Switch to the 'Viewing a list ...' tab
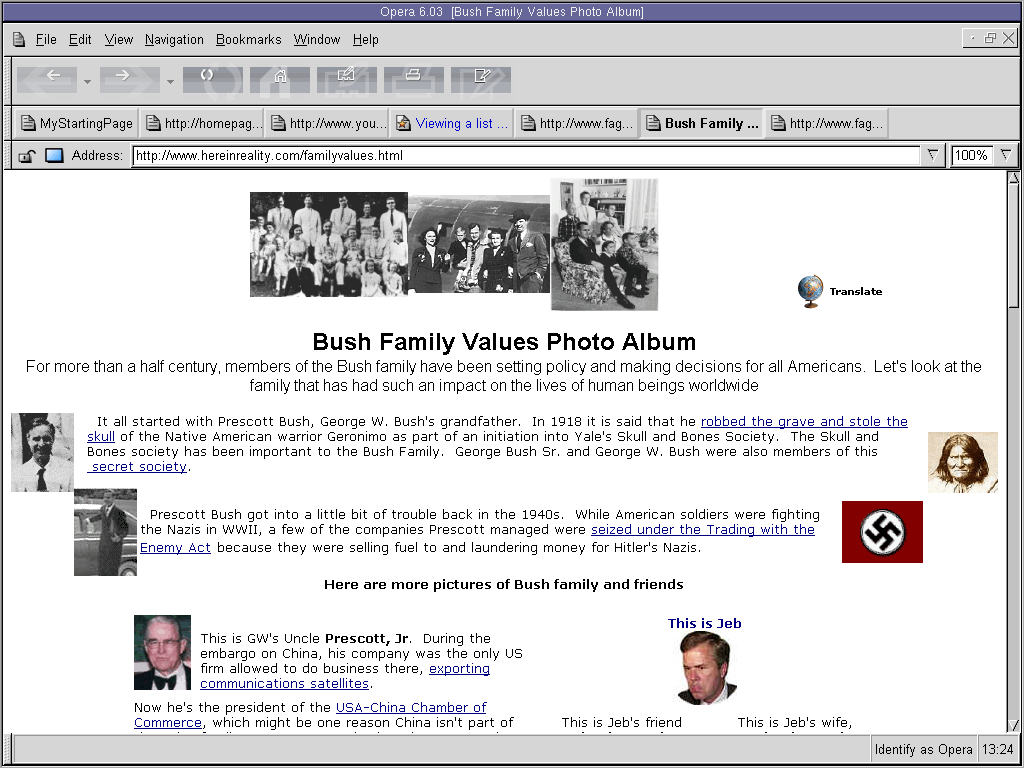1024x768 pixels. 453,123
